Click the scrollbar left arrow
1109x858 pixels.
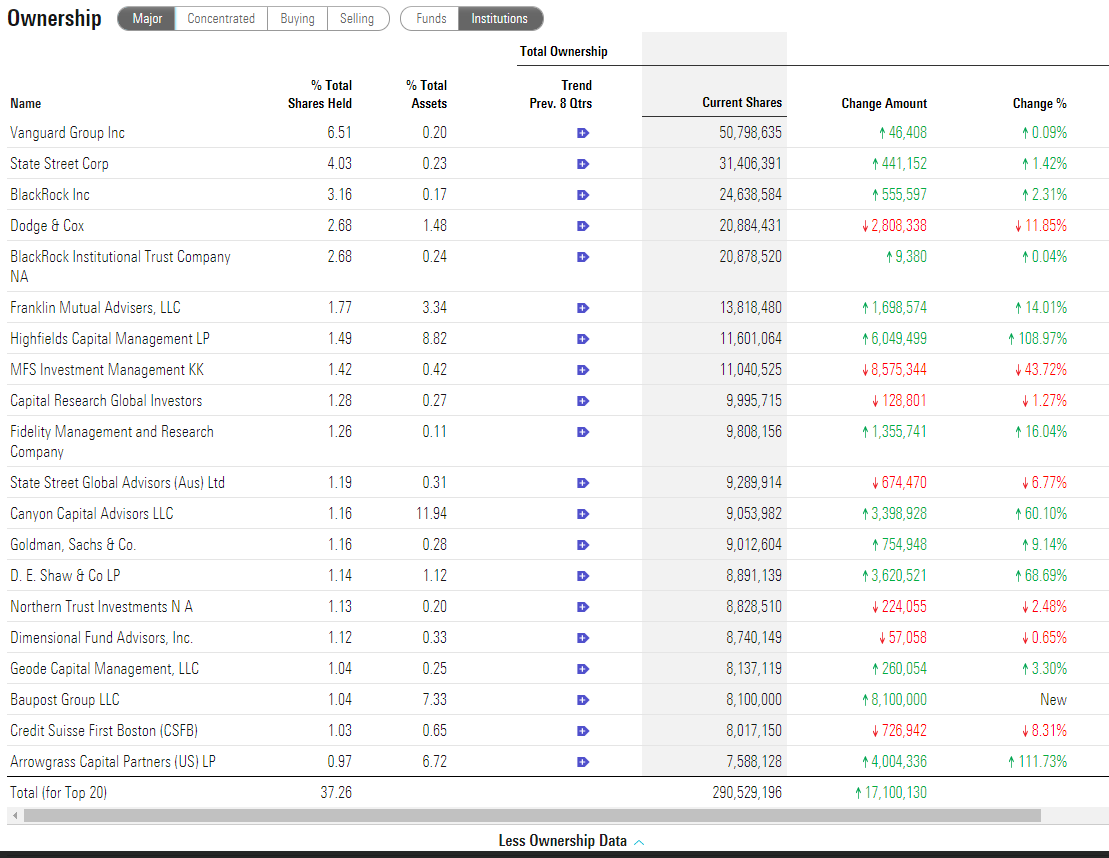pos(15,816)
